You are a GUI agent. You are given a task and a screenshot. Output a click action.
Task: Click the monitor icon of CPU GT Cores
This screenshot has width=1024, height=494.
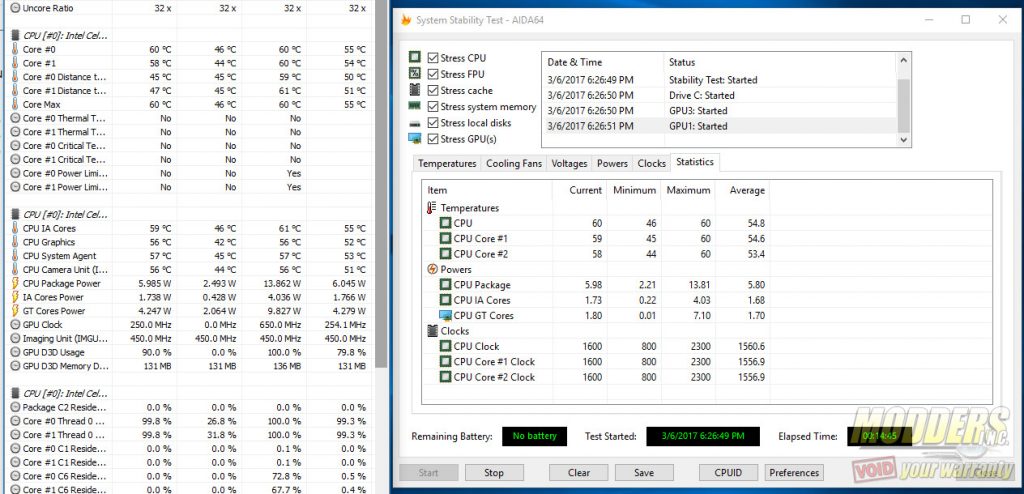[445, 316]
